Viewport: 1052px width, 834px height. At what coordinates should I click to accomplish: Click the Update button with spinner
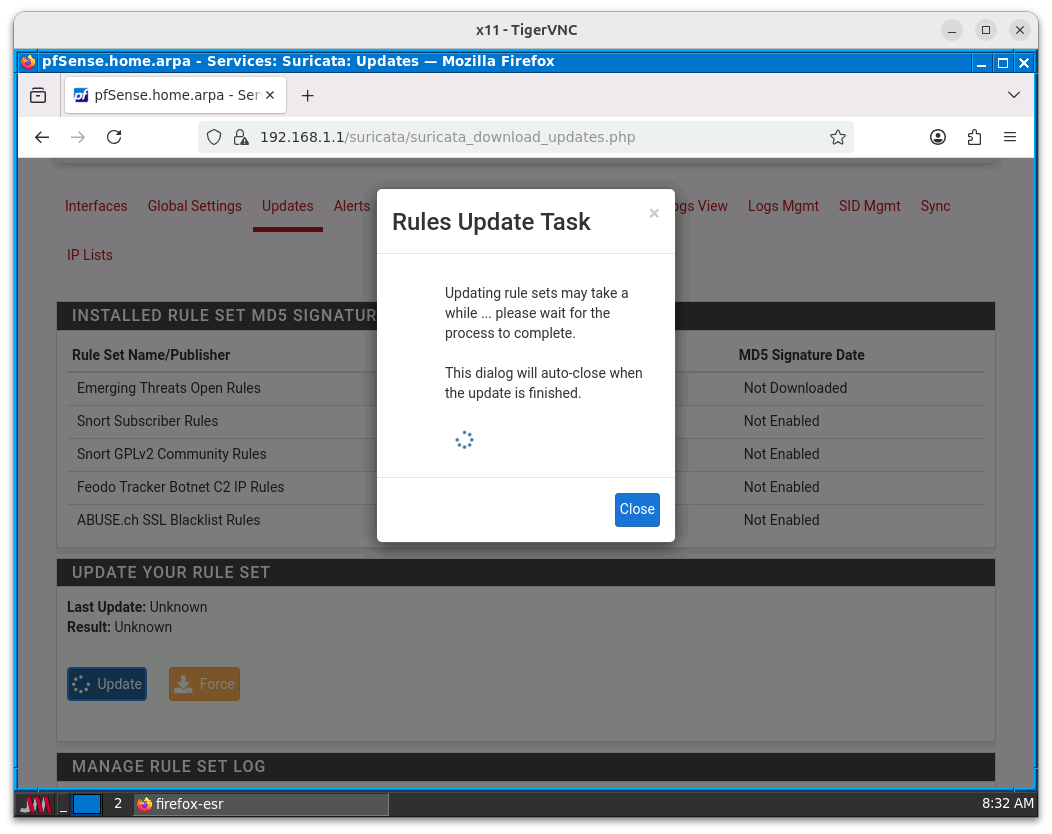[x=107, y=684]
